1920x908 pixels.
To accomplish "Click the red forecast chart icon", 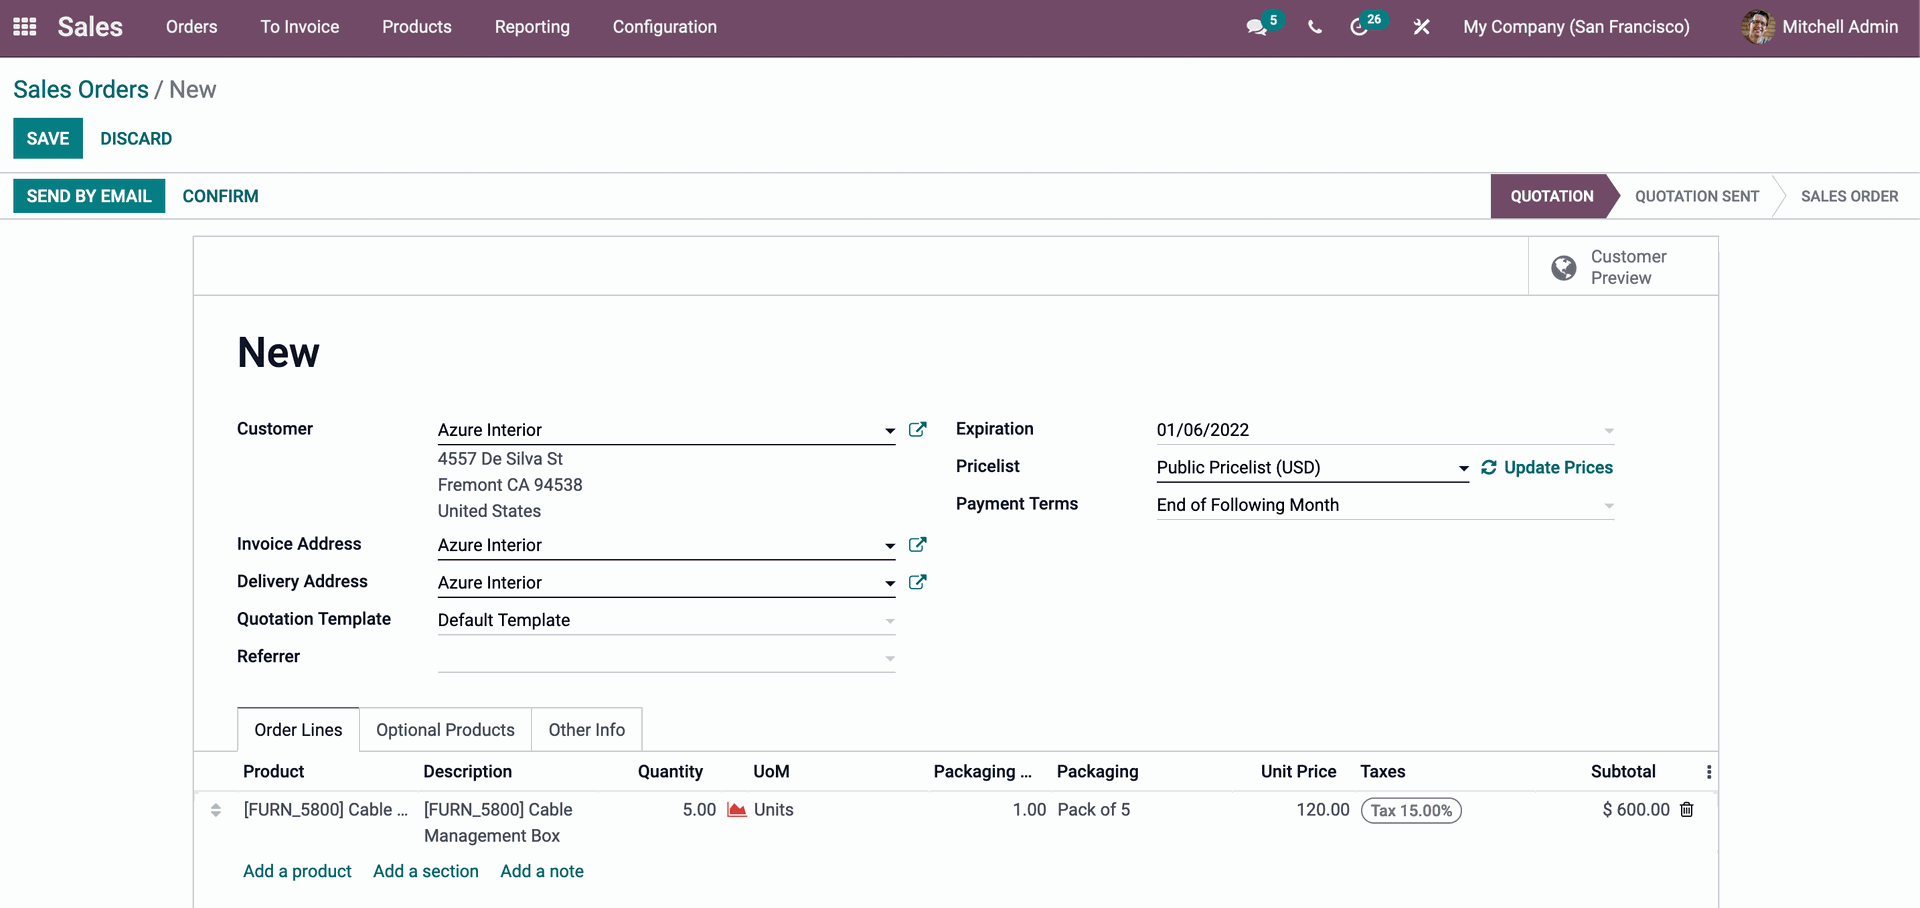I will [x=737, y=810].
